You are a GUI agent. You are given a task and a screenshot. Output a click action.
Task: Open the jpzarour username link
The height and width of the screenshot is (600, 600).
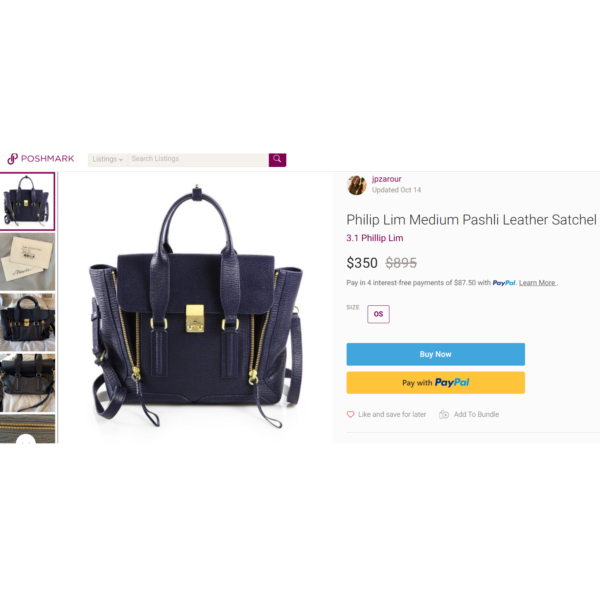point(386,179)
